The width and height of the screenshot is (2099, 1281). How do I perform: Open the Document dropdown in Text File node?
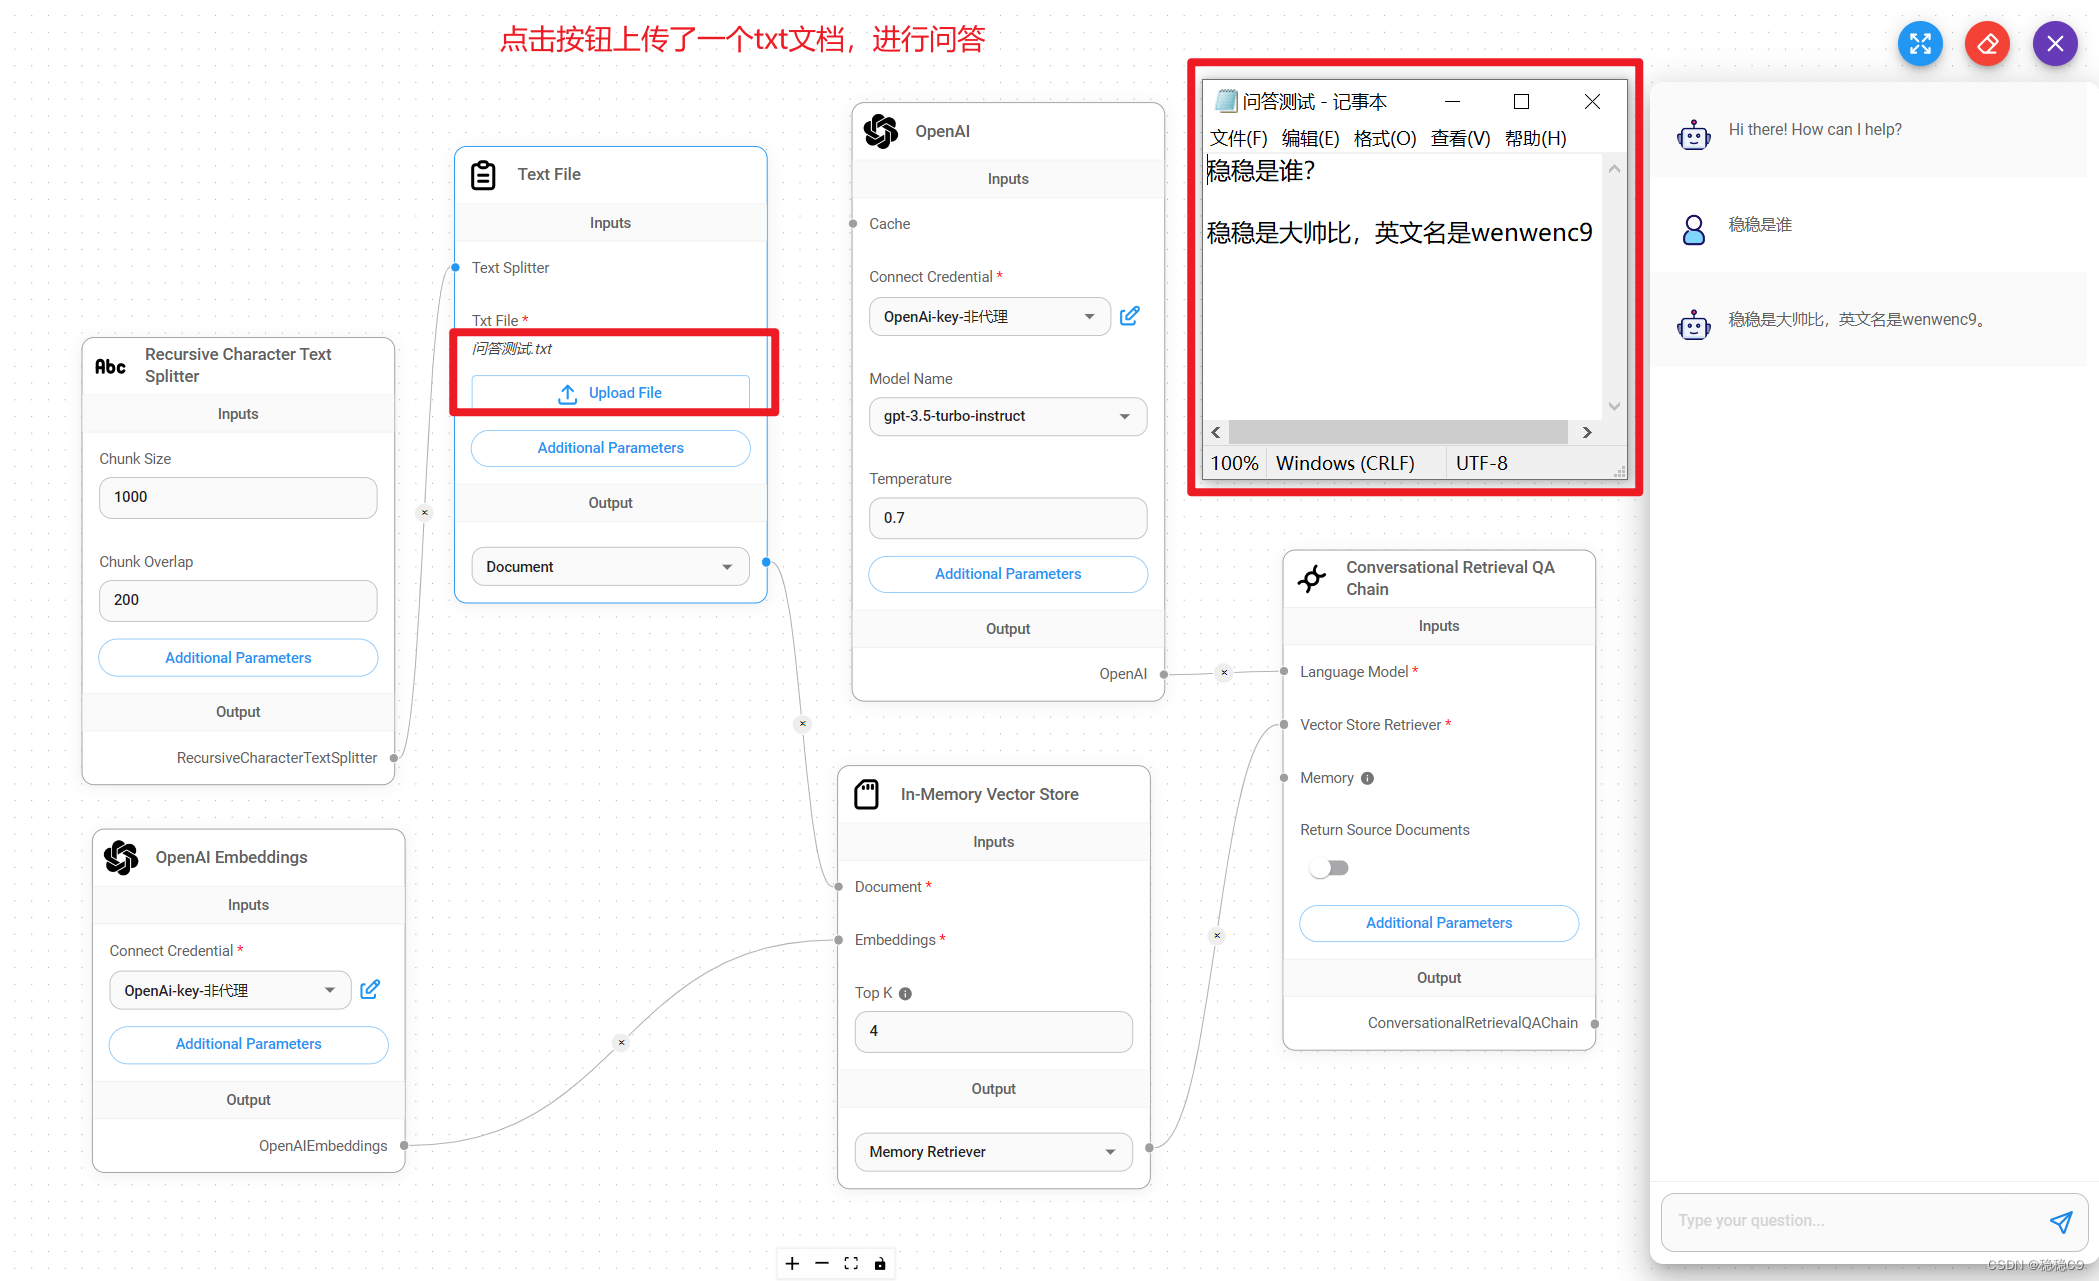tap(610, 566)
